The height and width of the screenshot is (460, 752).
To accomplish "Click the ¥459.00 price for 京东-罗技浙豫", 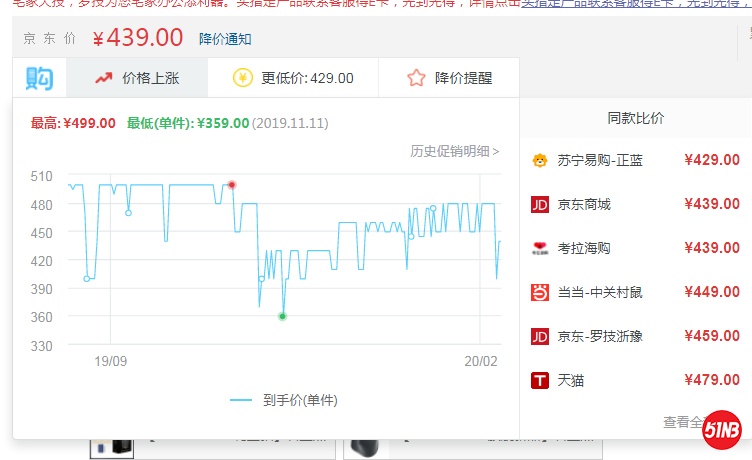I will tap(712, 336).
